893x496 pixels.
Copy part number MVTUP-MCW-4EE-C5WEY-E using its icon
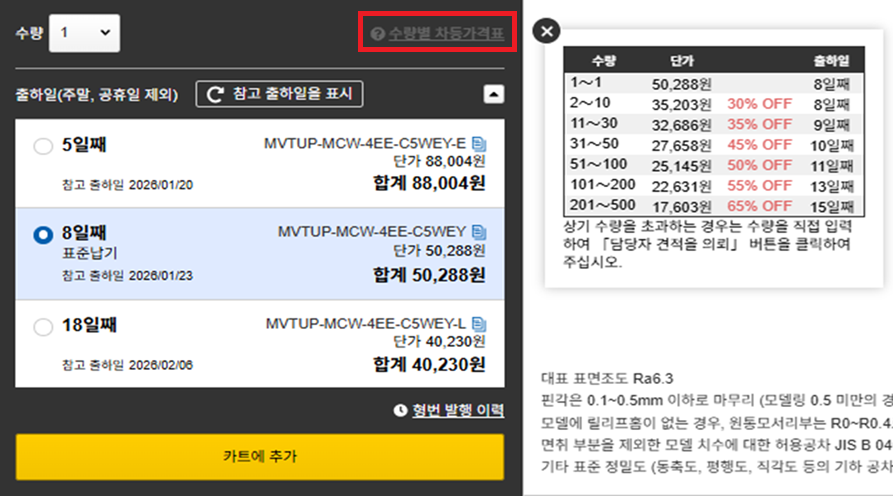point(478,143)
